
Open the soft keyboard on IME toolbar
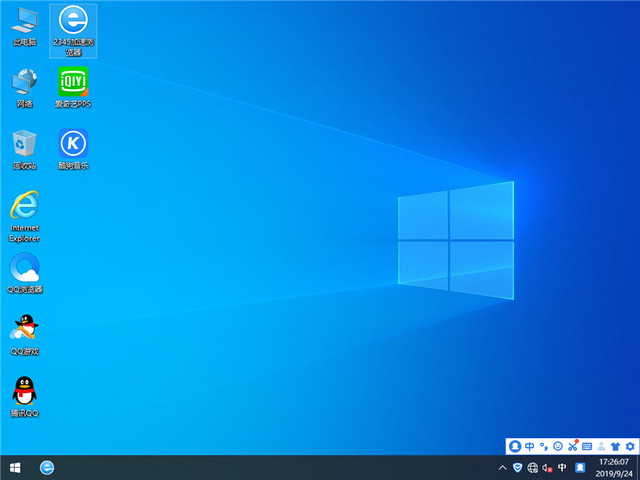pos(587,446)
